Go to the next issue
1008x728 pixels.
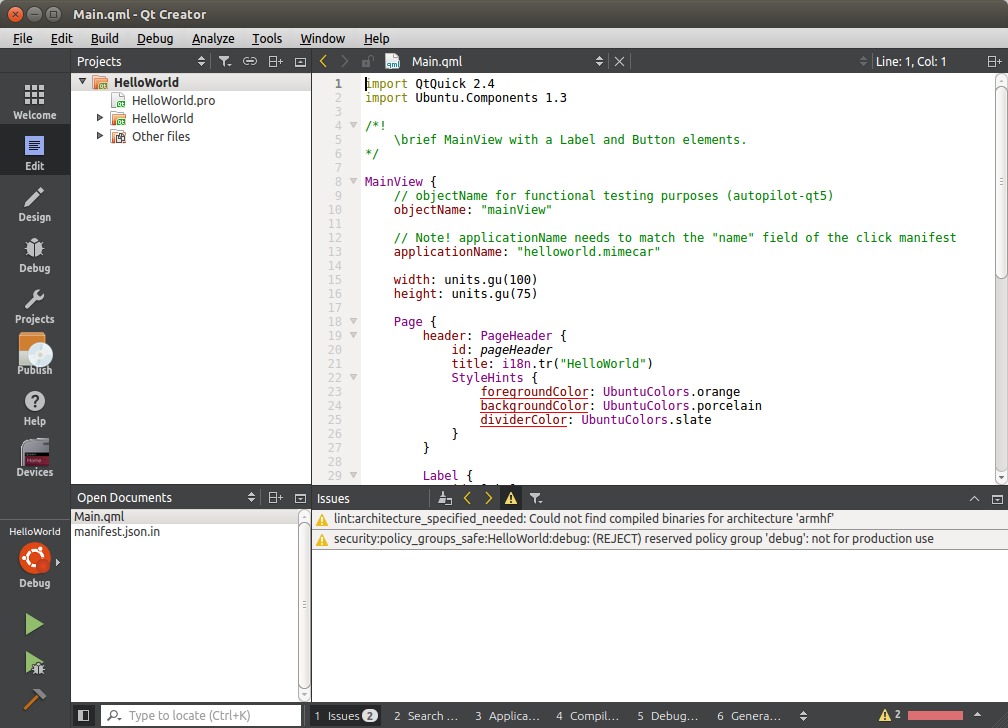pyautogui.click(x=489, y=498)
